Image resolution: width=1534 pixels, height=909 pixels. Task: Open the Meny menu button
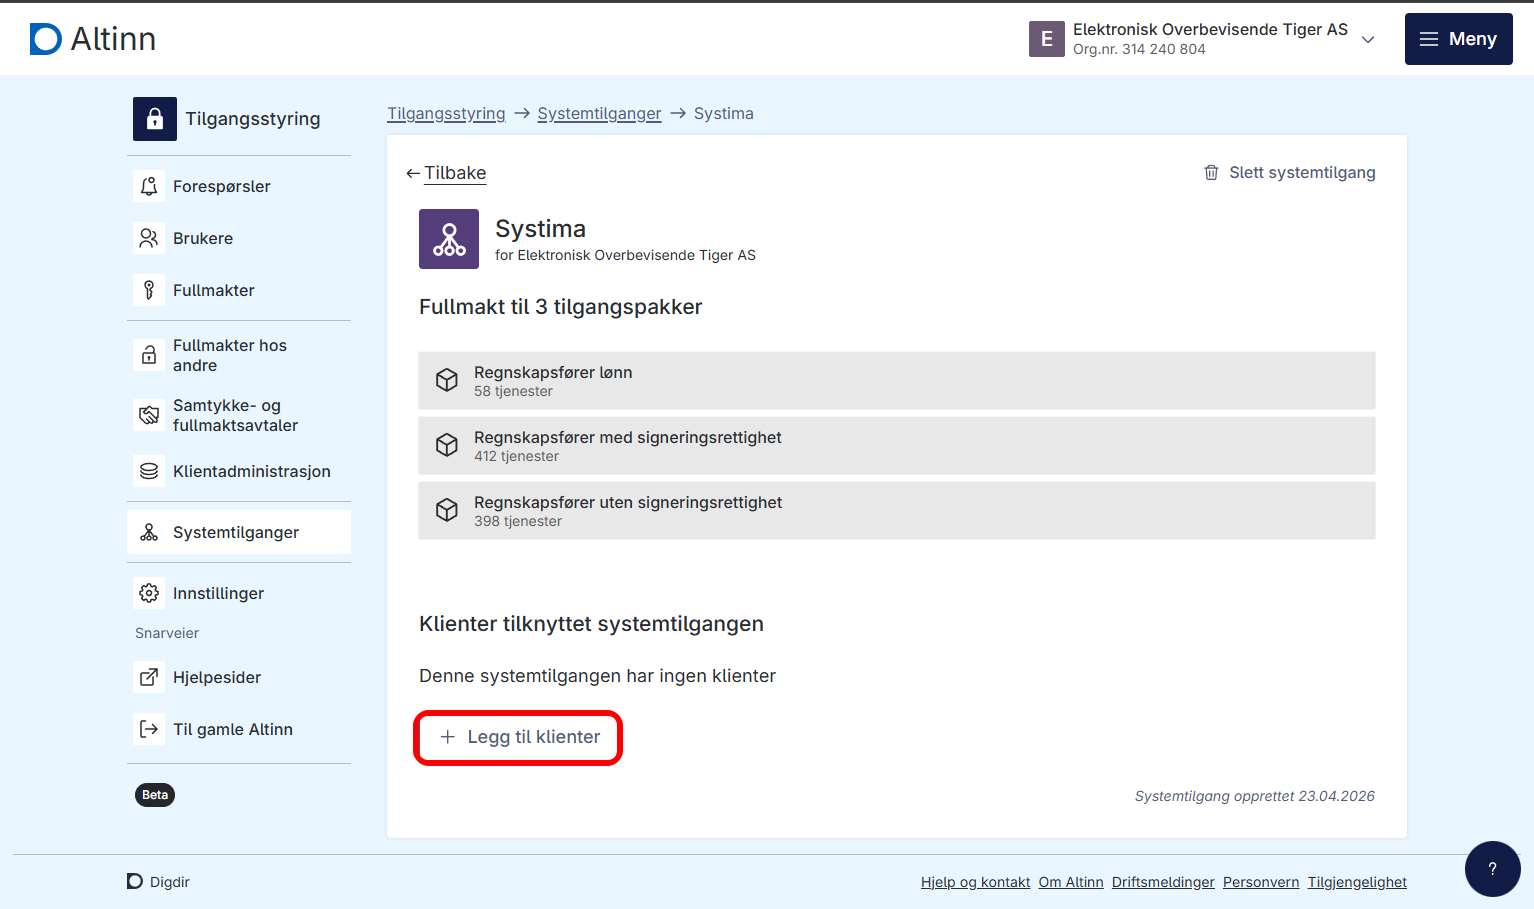1459,39
